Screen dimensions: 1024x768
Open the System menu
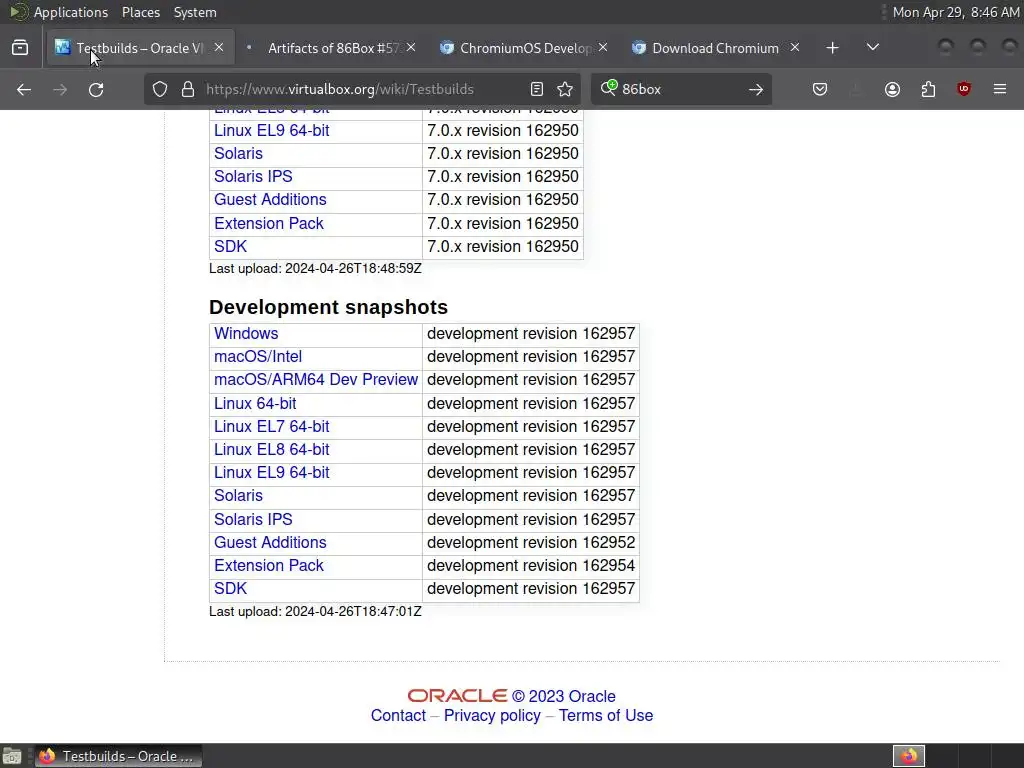(195, 12)
